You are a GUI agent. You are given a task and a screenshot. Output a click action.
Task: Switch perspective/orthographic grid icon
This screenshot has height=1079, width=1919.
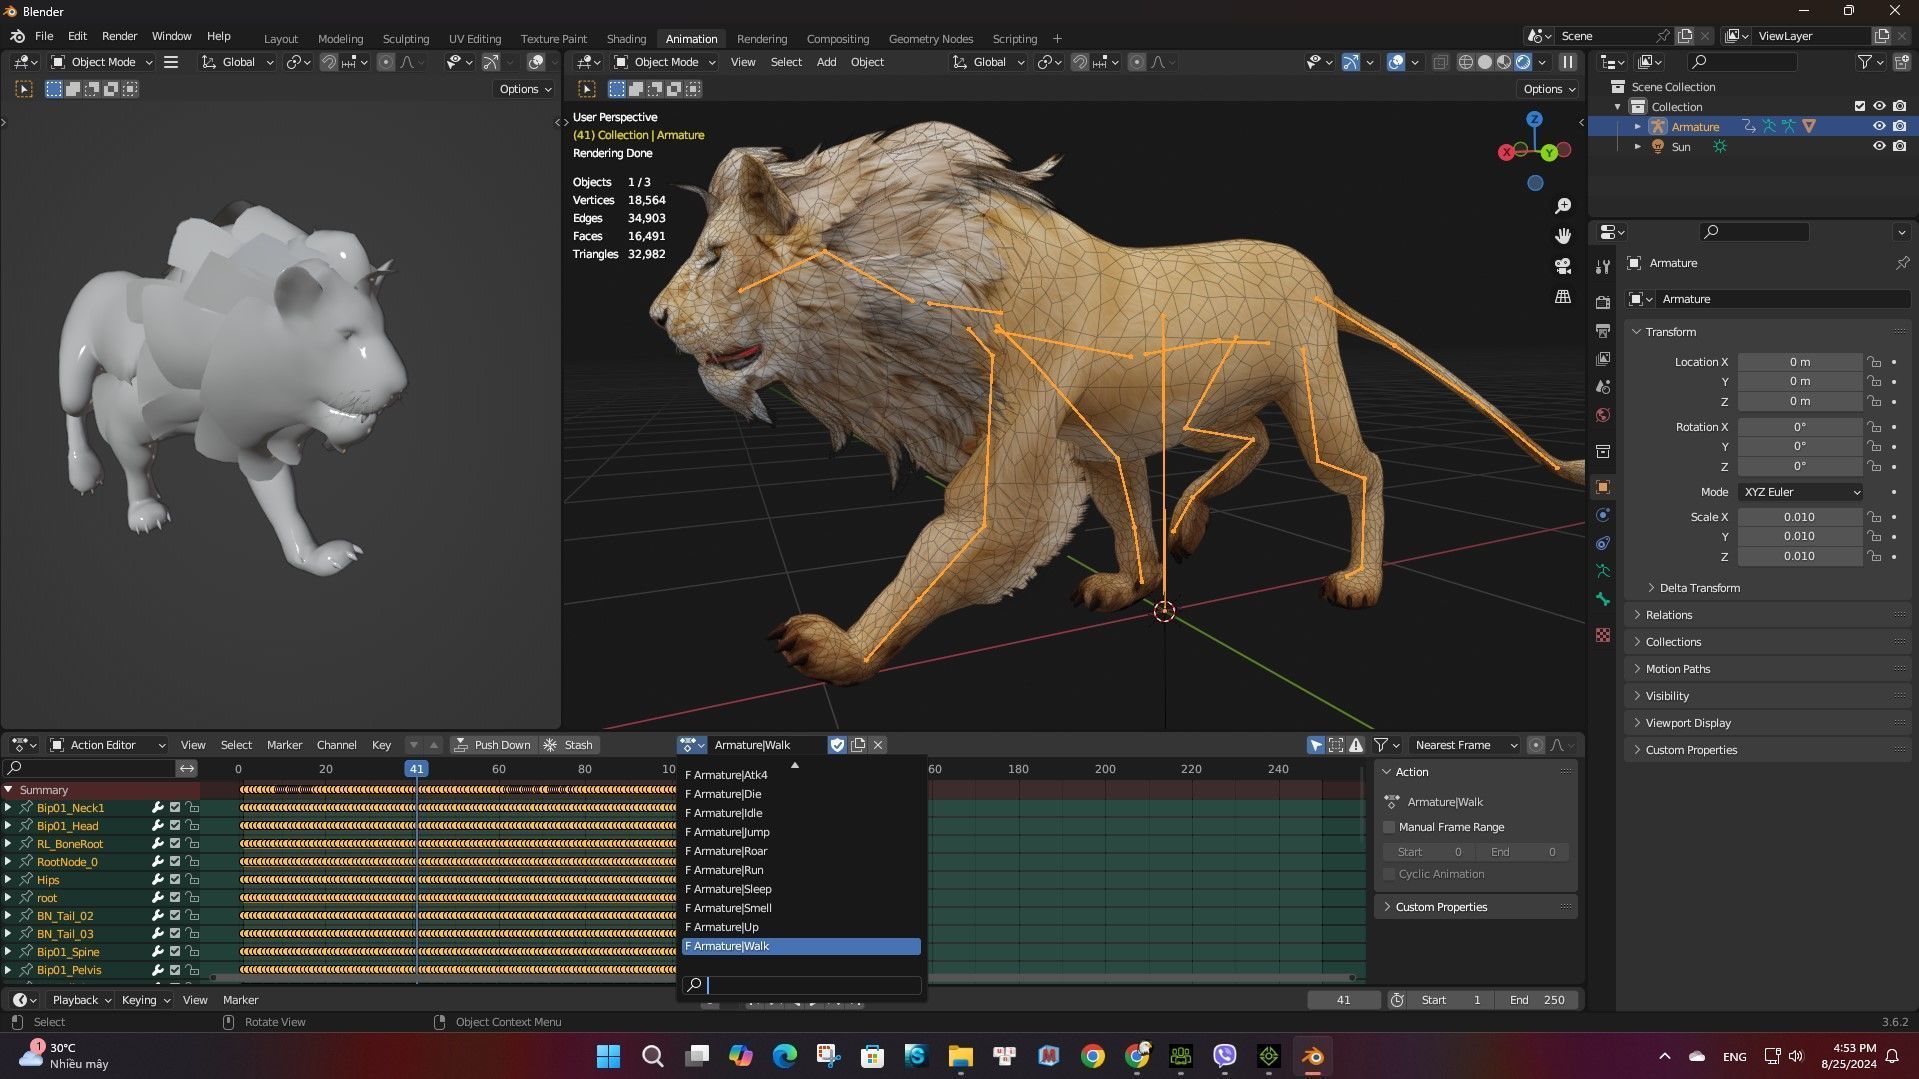pyautogui.click(x=1563, y=297)
